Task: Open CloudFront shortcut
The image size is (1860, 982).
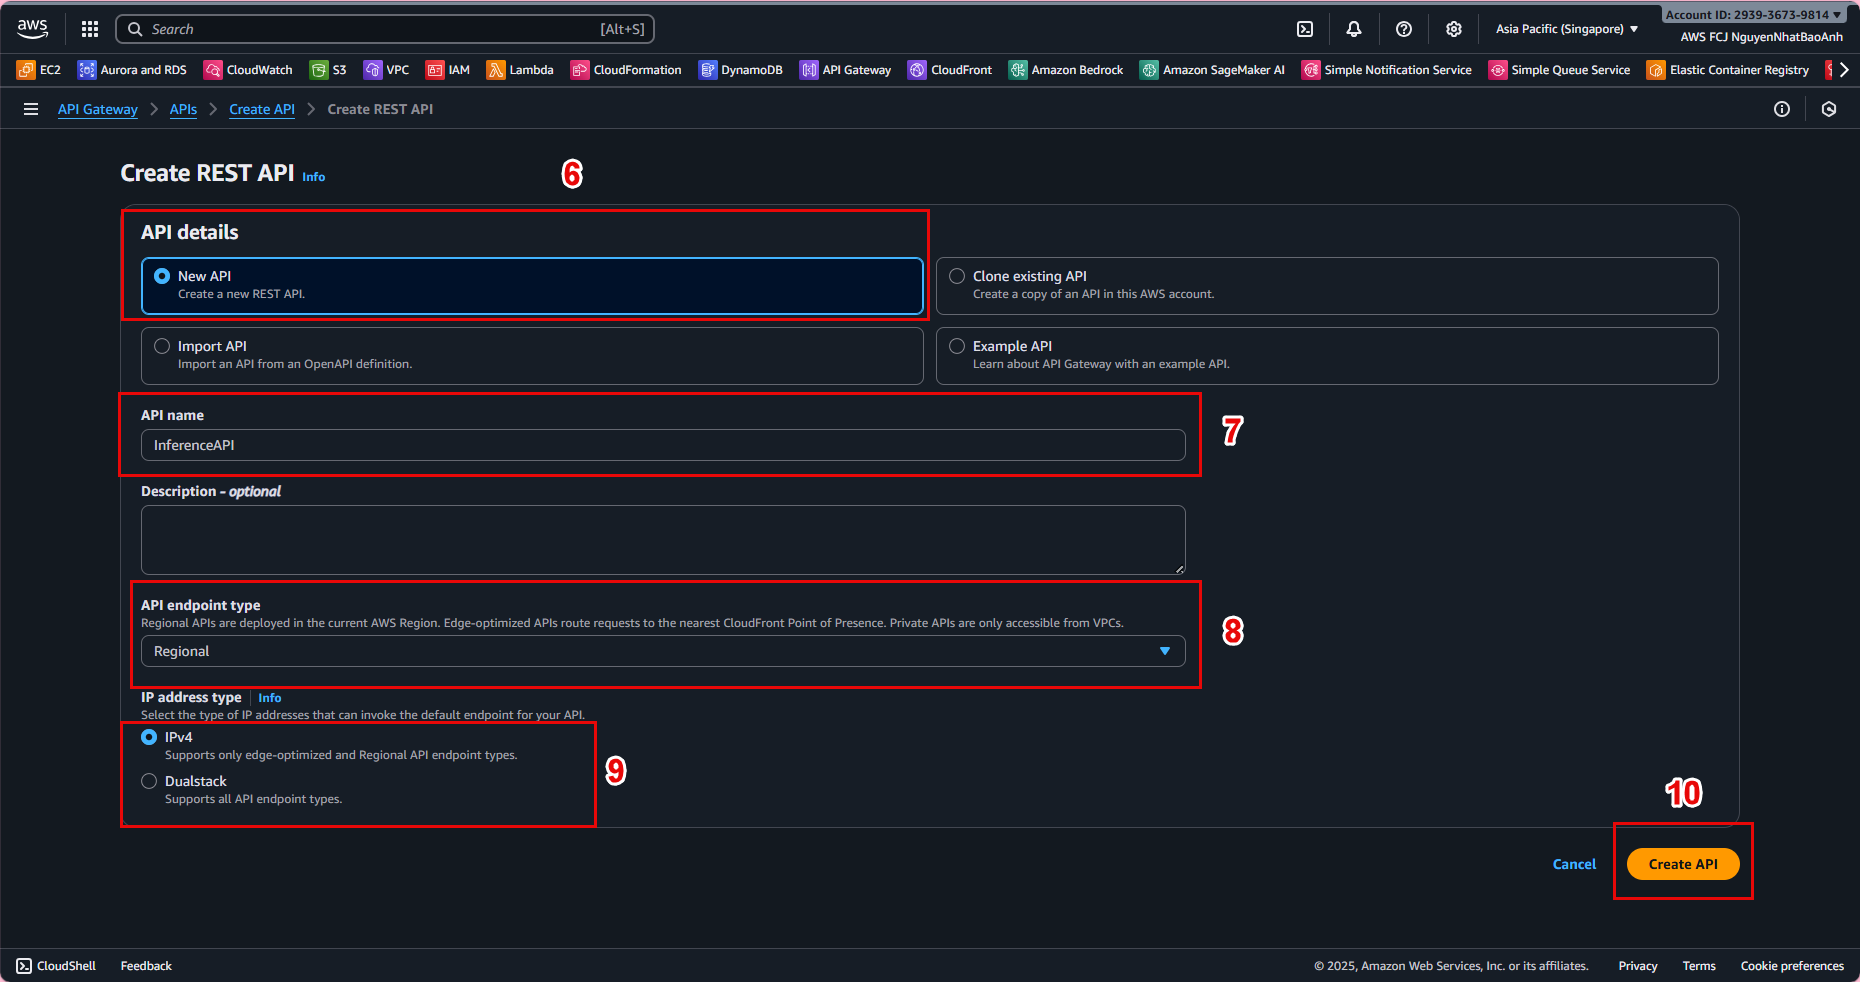Action: pyautogui.click(x=950, y=70)
